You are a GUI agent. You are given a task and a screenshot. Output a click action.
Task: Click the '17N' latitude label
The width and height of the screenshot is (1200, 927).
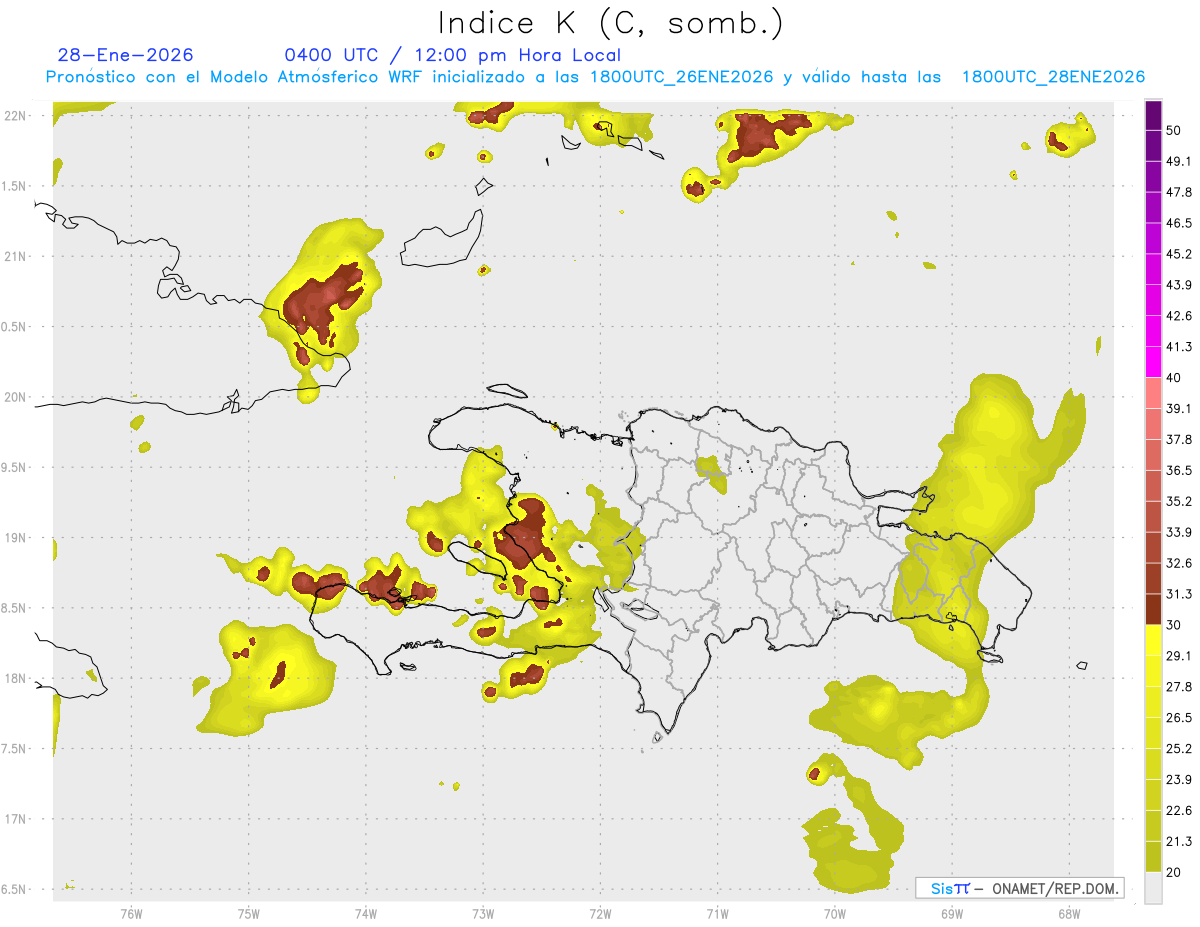click(x=16, y=819)
